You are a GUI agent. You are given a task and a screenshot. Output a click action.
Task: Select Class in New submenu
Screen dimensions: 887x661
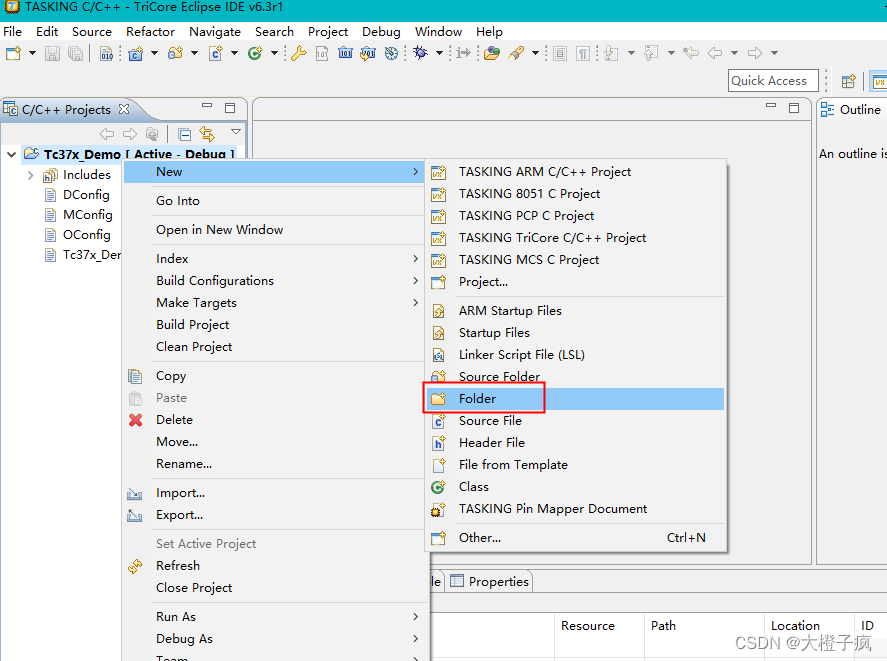[x=574, y=487]
